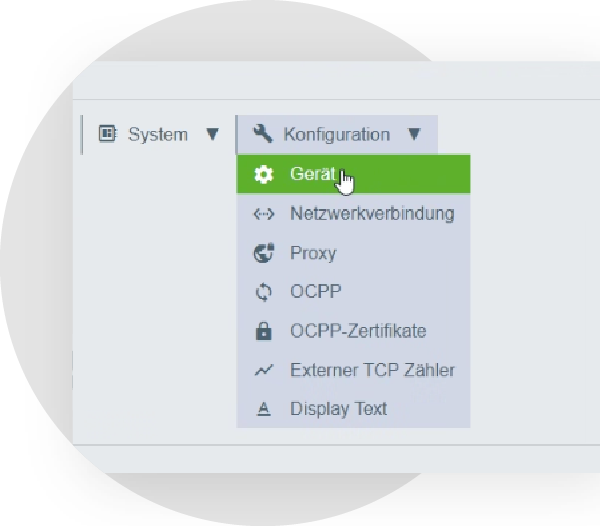Select the Display Text entry

tap(338, 409)
